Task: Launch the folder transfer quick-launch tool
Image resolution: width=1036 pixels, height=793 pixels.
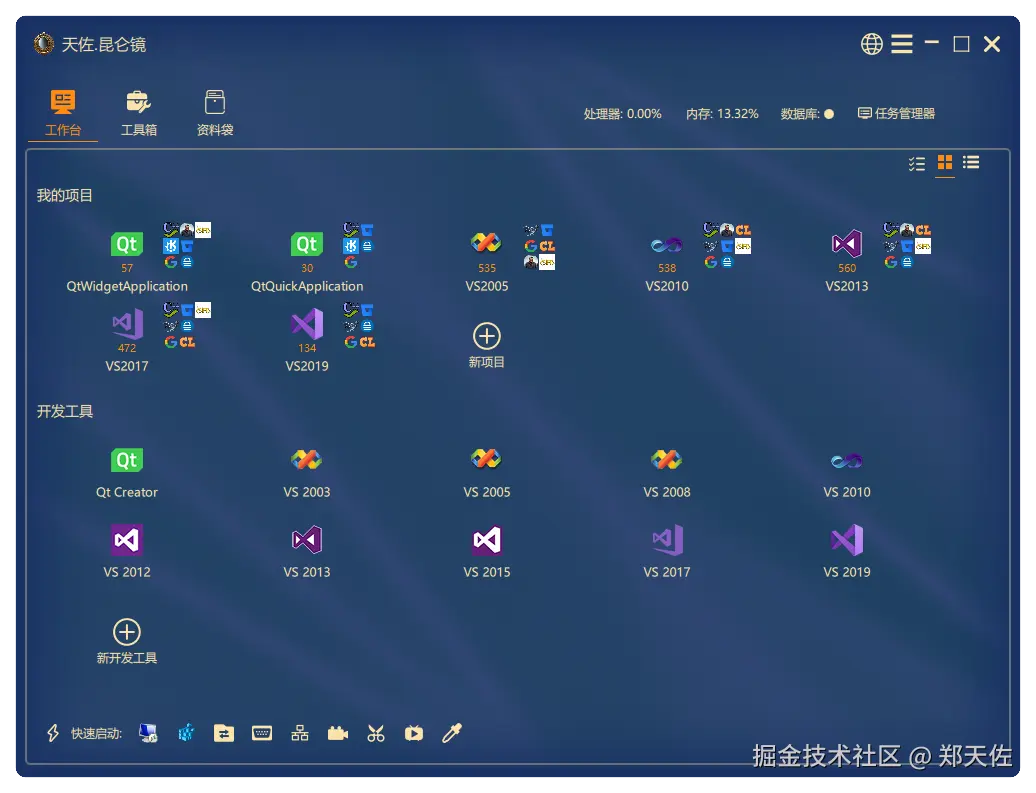Action: (x=224, y=733)
